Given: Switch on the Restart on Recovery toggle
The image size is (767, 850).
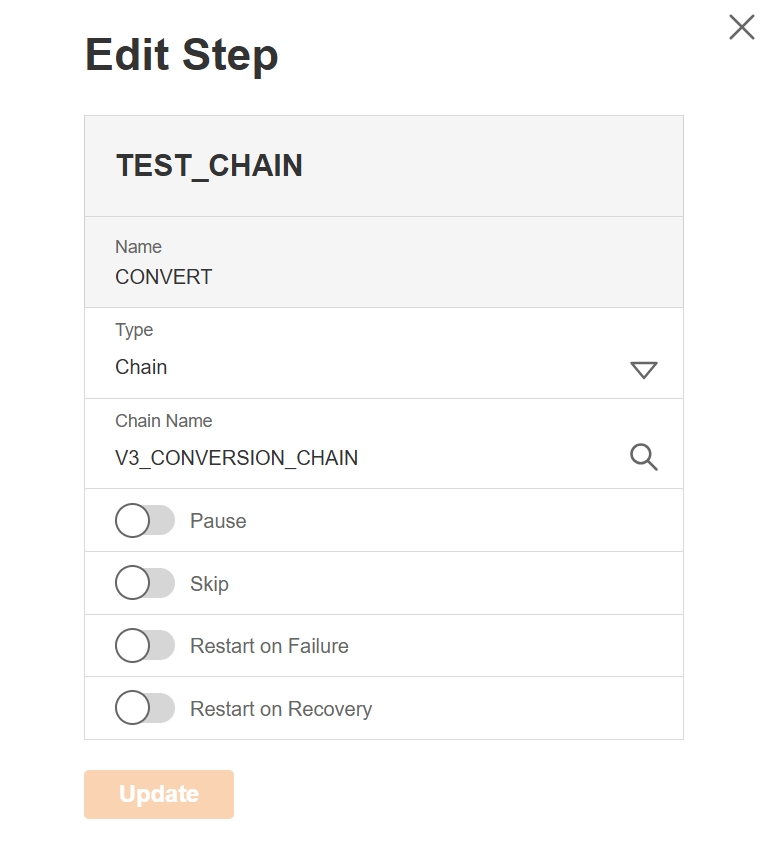Looking at the screenshot, I should [x=145, y=708].
